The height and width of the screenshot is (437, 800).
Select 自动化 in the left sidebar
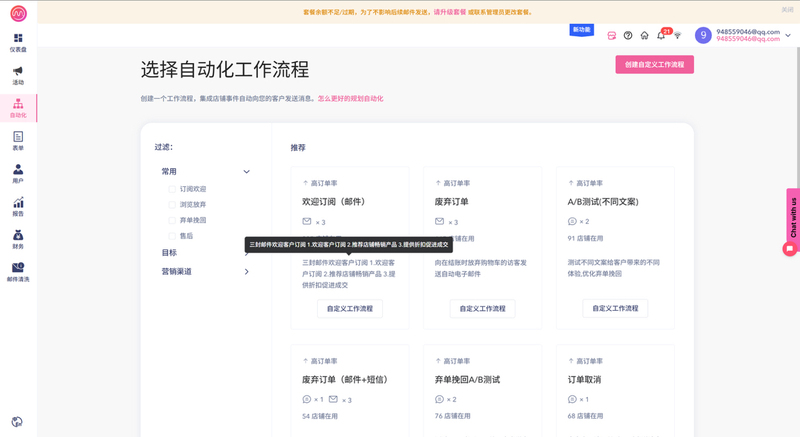[x=18, y=108]
